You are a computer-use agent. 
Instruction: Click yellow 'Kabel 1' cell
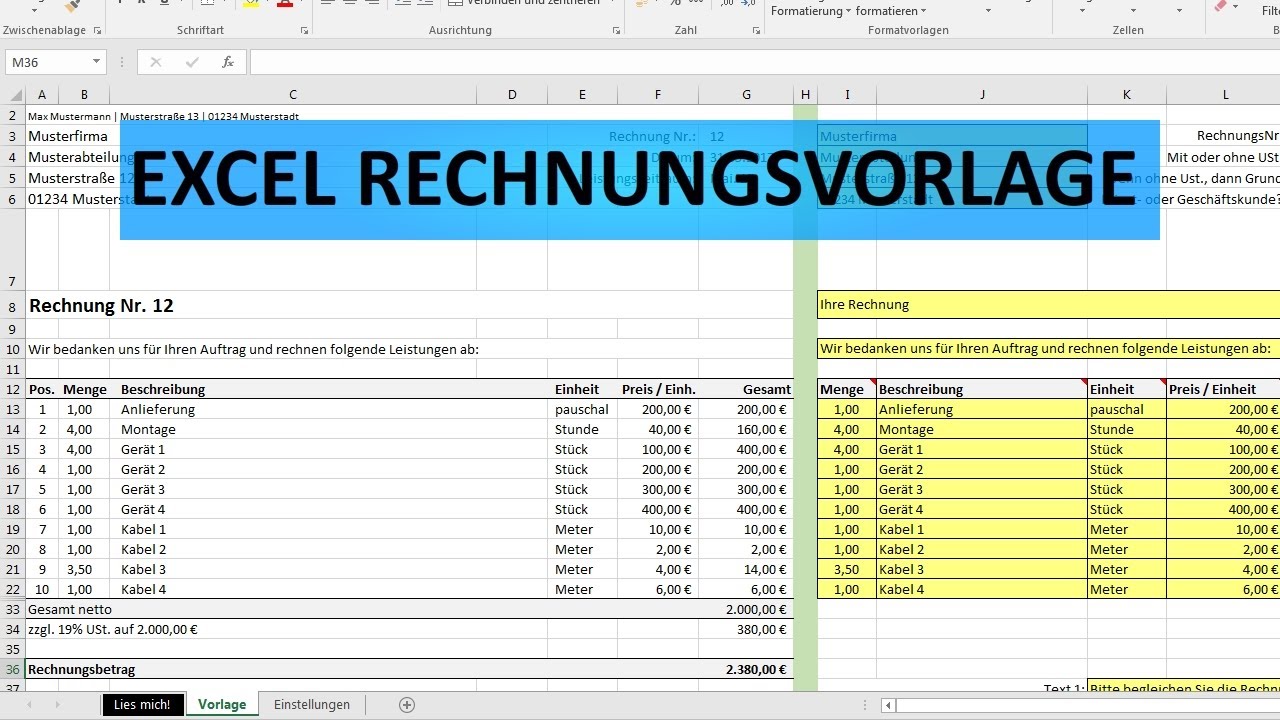[982, 529]
